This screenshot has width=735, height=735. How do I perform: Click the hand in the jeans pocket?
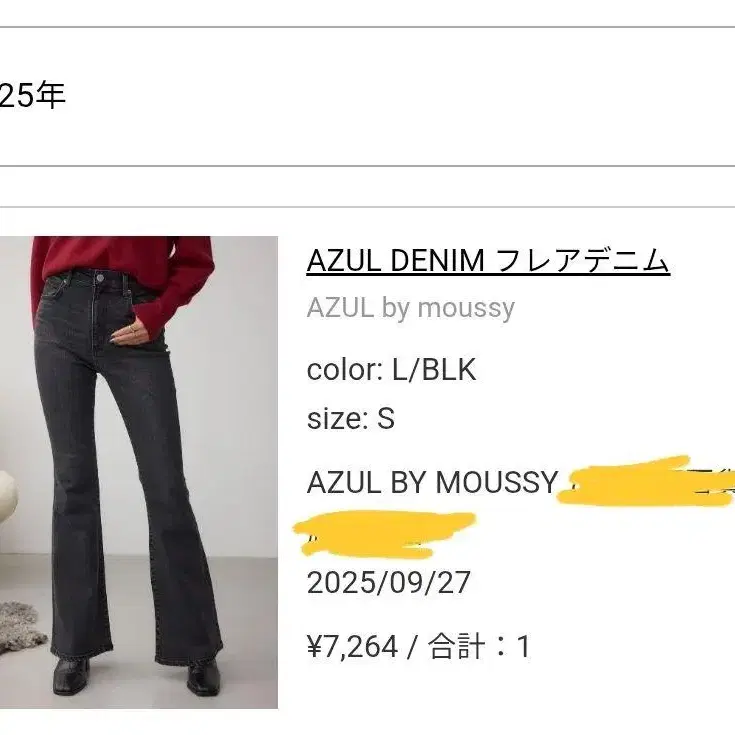[x=132, y=333]
